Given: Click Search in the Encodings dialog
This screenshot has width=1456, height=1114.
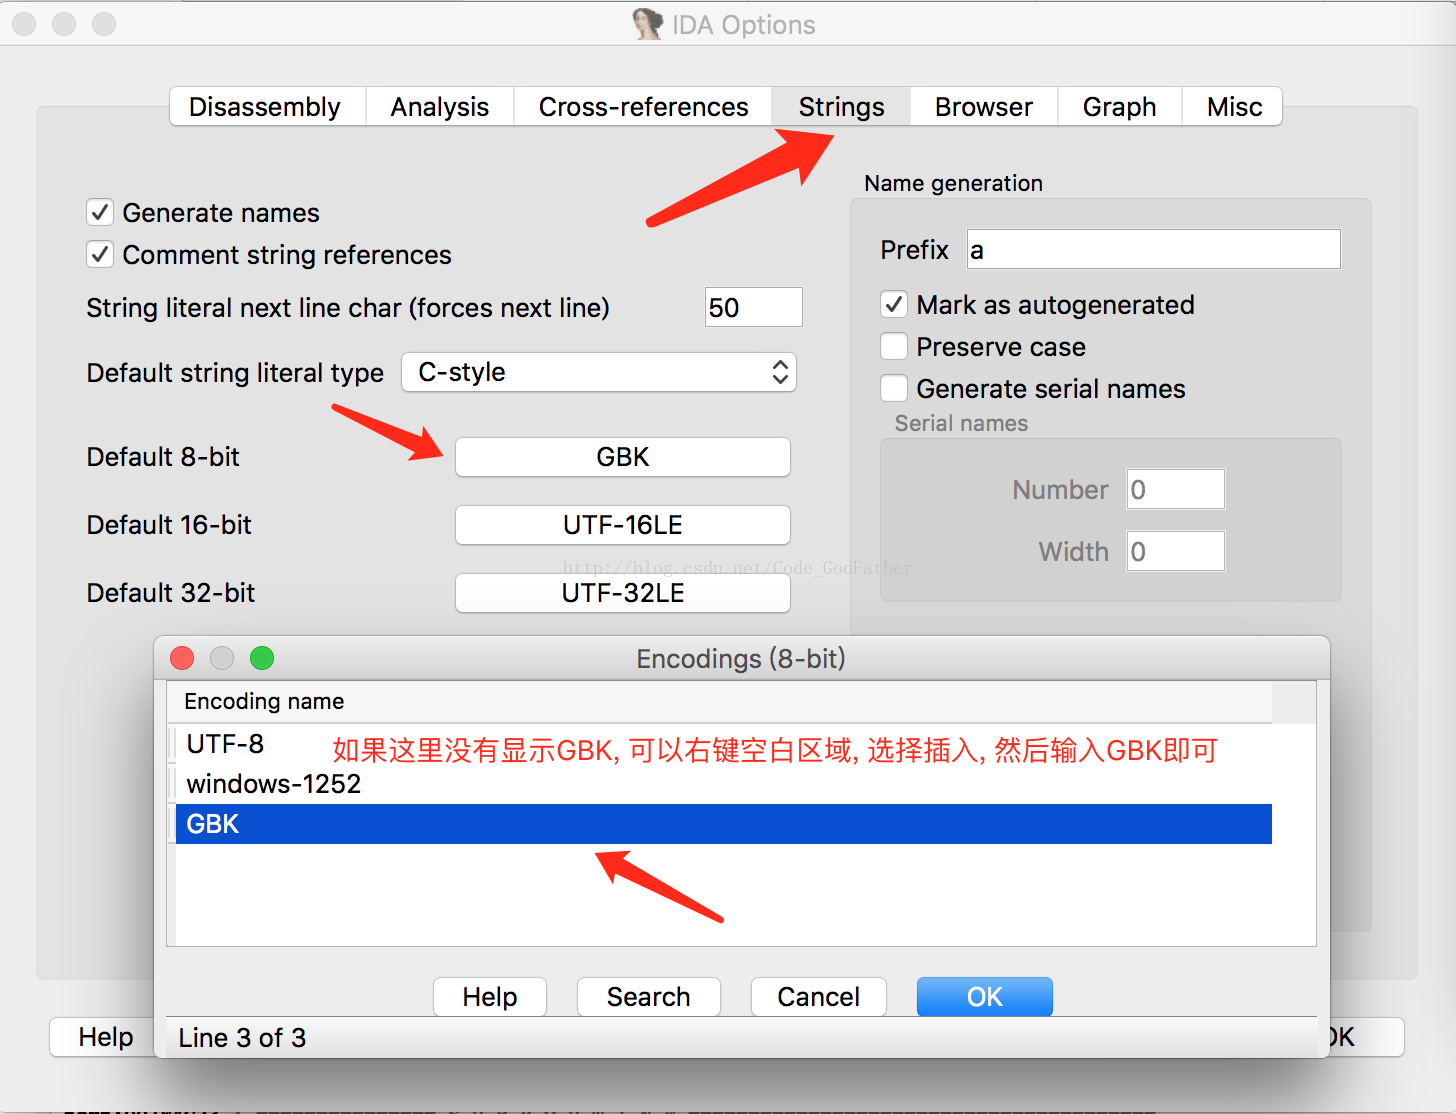Looking at the screenshot, I should pyautogui.click(x=649, y=997).
